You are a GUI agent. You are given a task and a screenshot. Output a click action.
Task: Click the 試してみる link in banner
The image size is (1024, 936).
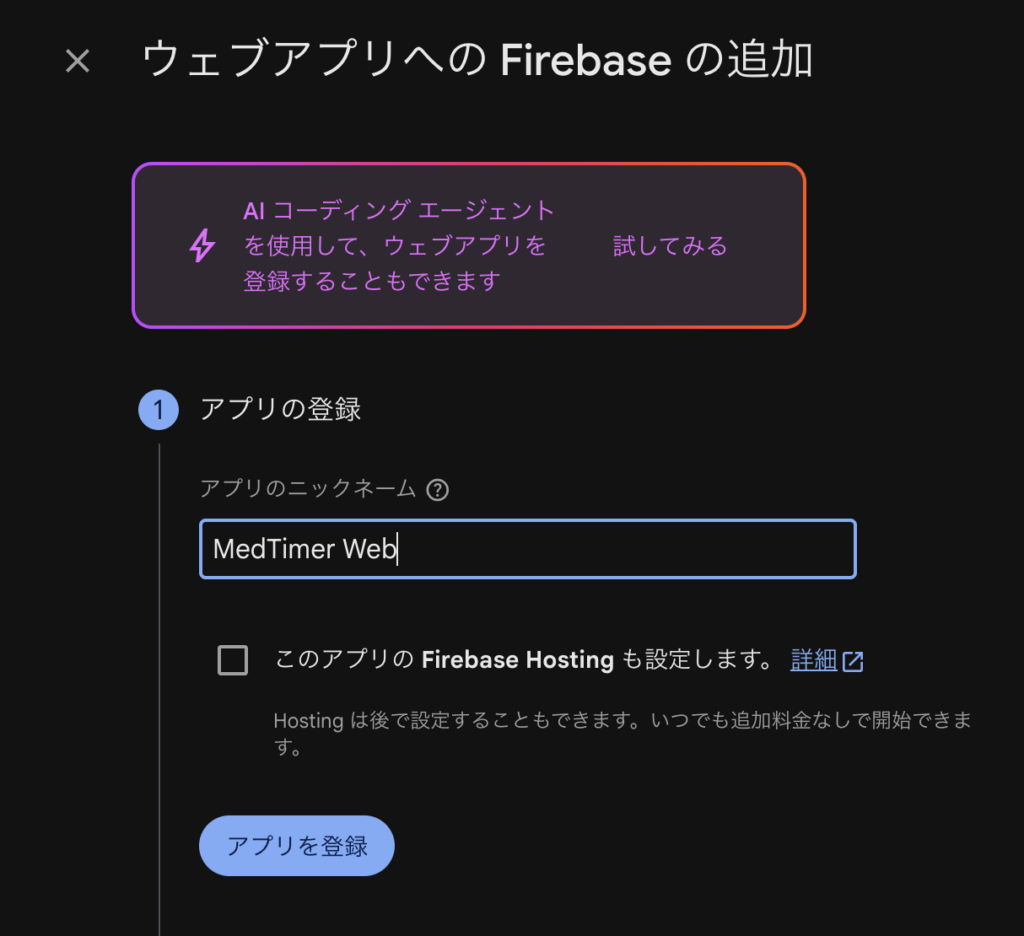pyautogui.click(x=670, y=246)
